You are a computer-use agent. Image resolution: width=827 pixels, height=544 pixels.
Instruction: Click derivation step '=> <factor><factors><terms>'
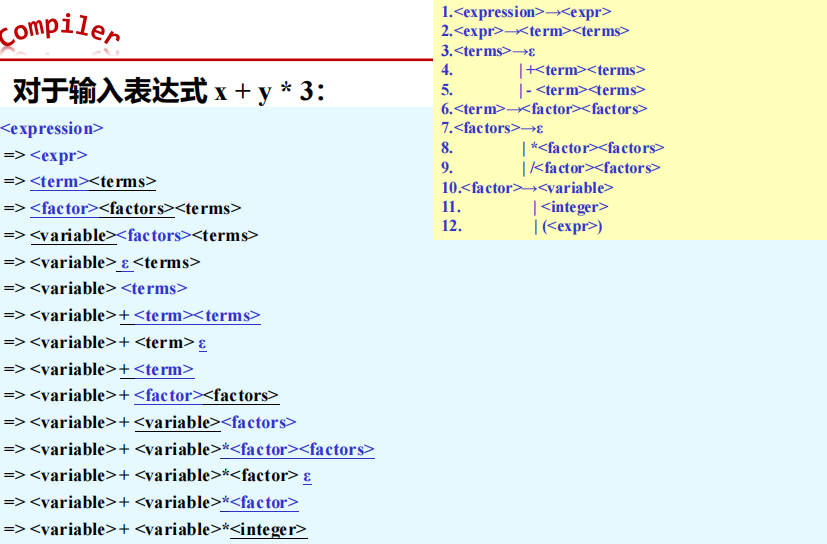click(122, 208)
